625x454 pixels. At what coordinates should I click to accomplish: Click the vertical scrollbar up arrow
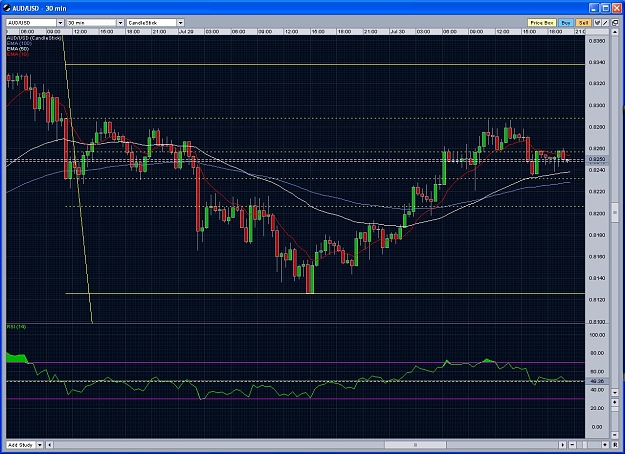[x=615, y=32]
